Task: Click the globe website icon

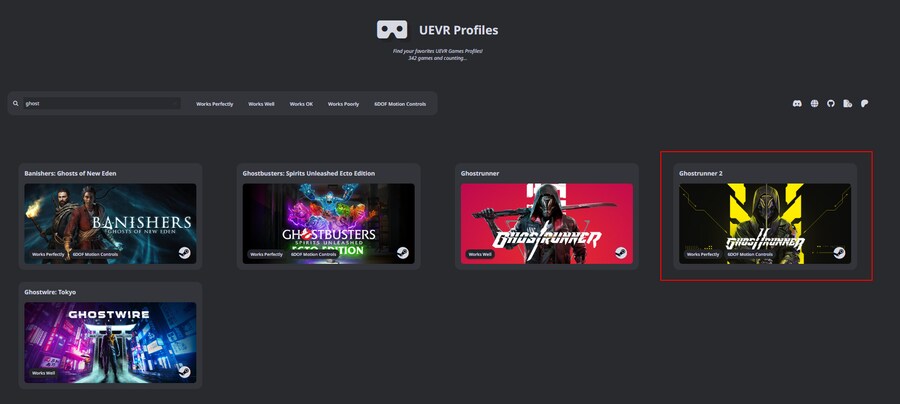Action: 814,103
